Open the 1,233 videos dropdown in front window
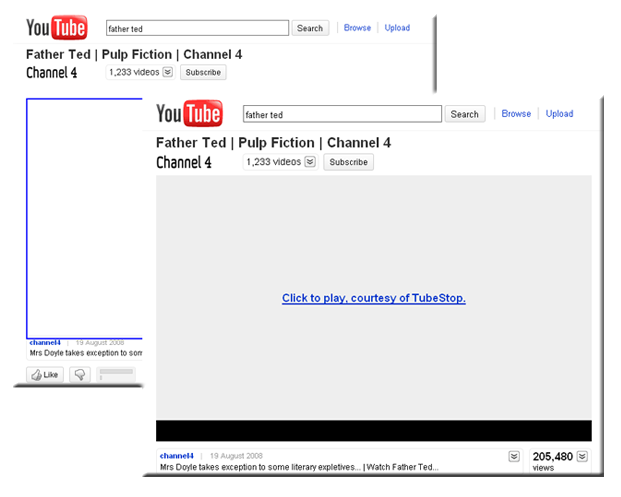Screen dimensions: 621x497 click(x=310, y=162)
